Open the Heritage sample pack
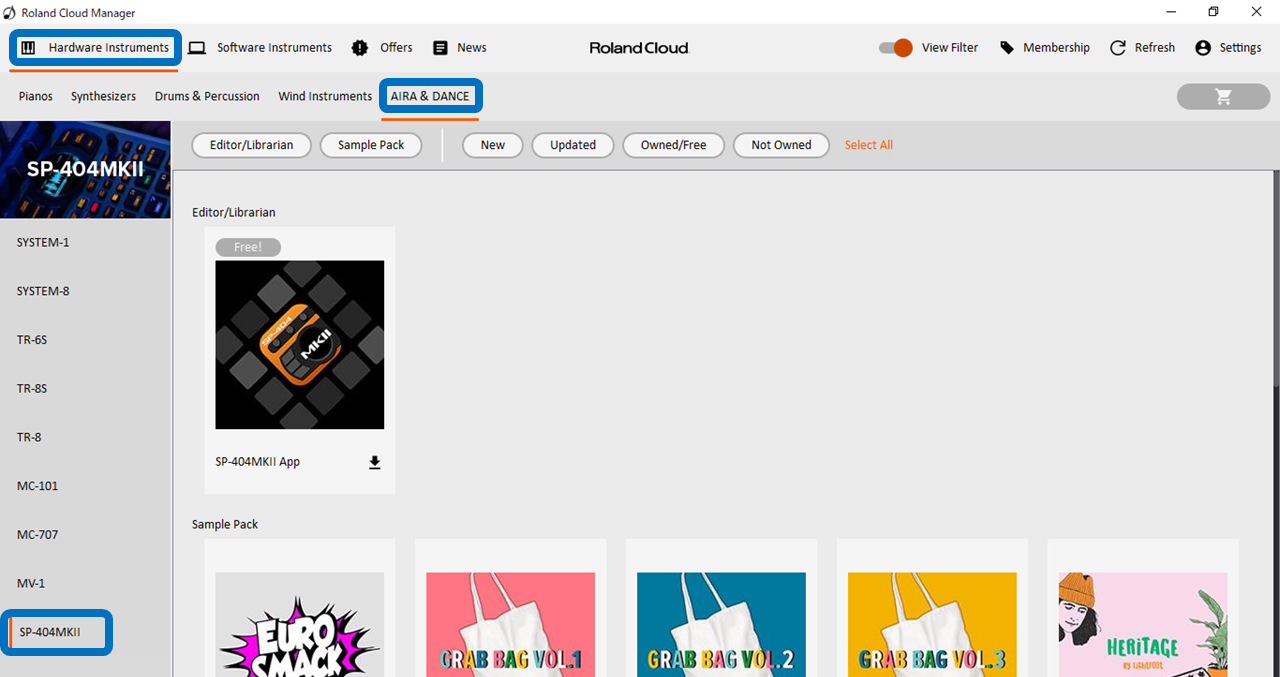Image resolution: width=1280 pixels, height=677 pixels. 1143,625
